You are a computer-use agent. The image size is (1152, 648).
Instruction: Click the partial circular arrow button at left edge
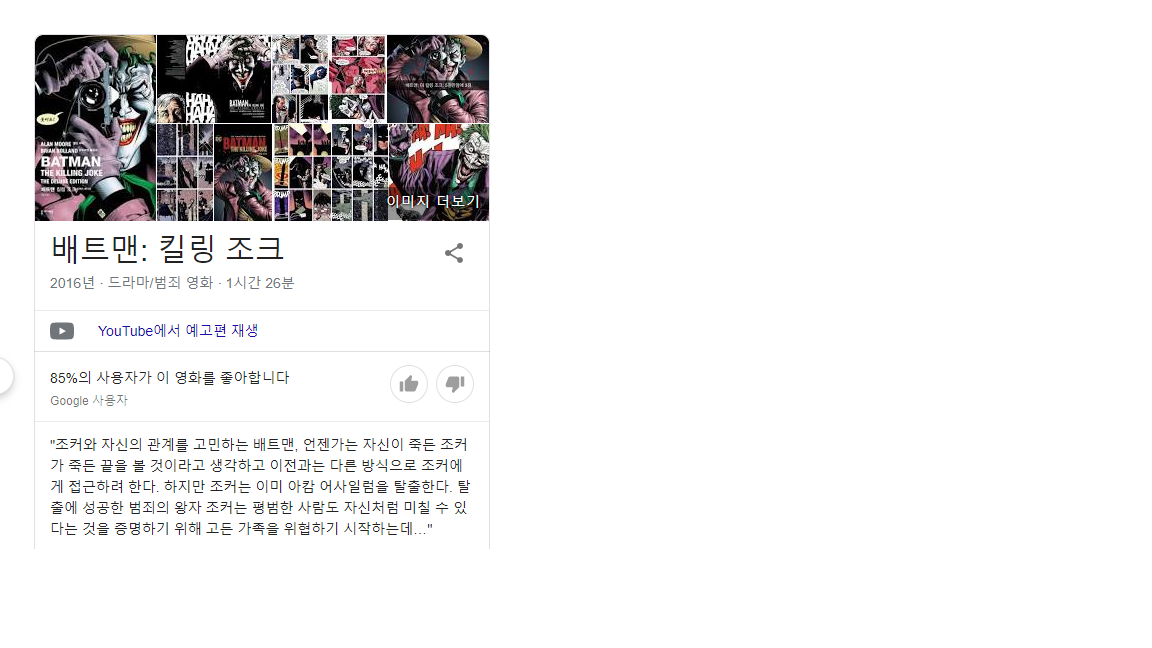[5, 376]
